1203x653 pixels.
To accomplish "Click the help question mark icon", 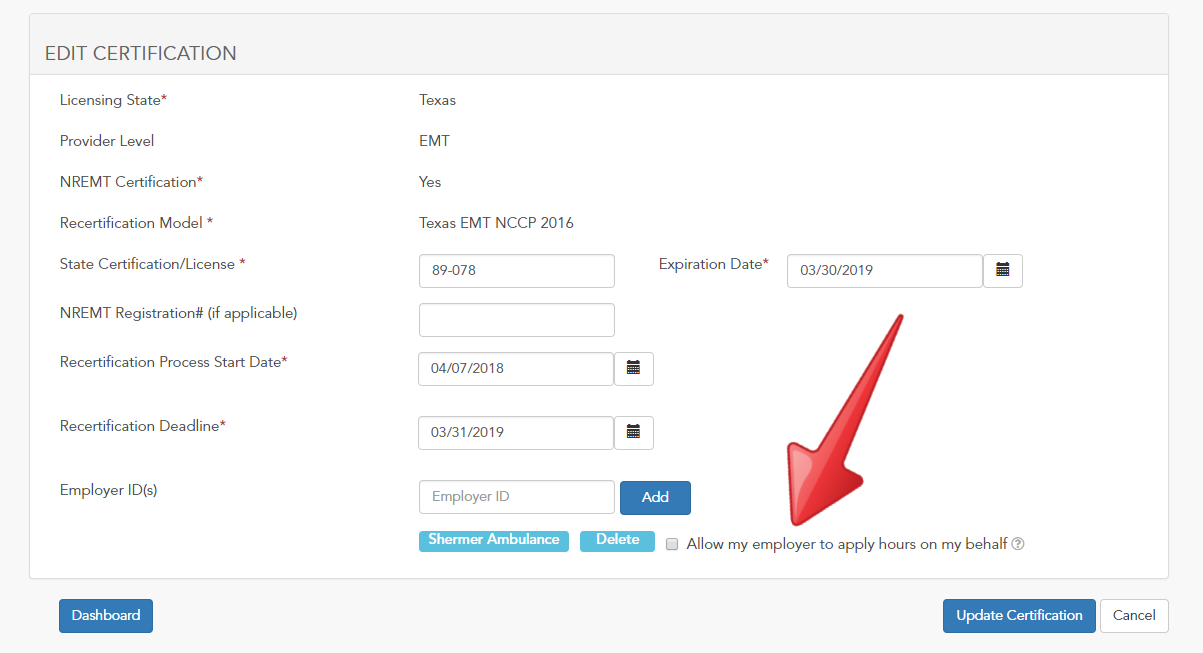I will click(1017, 543).
